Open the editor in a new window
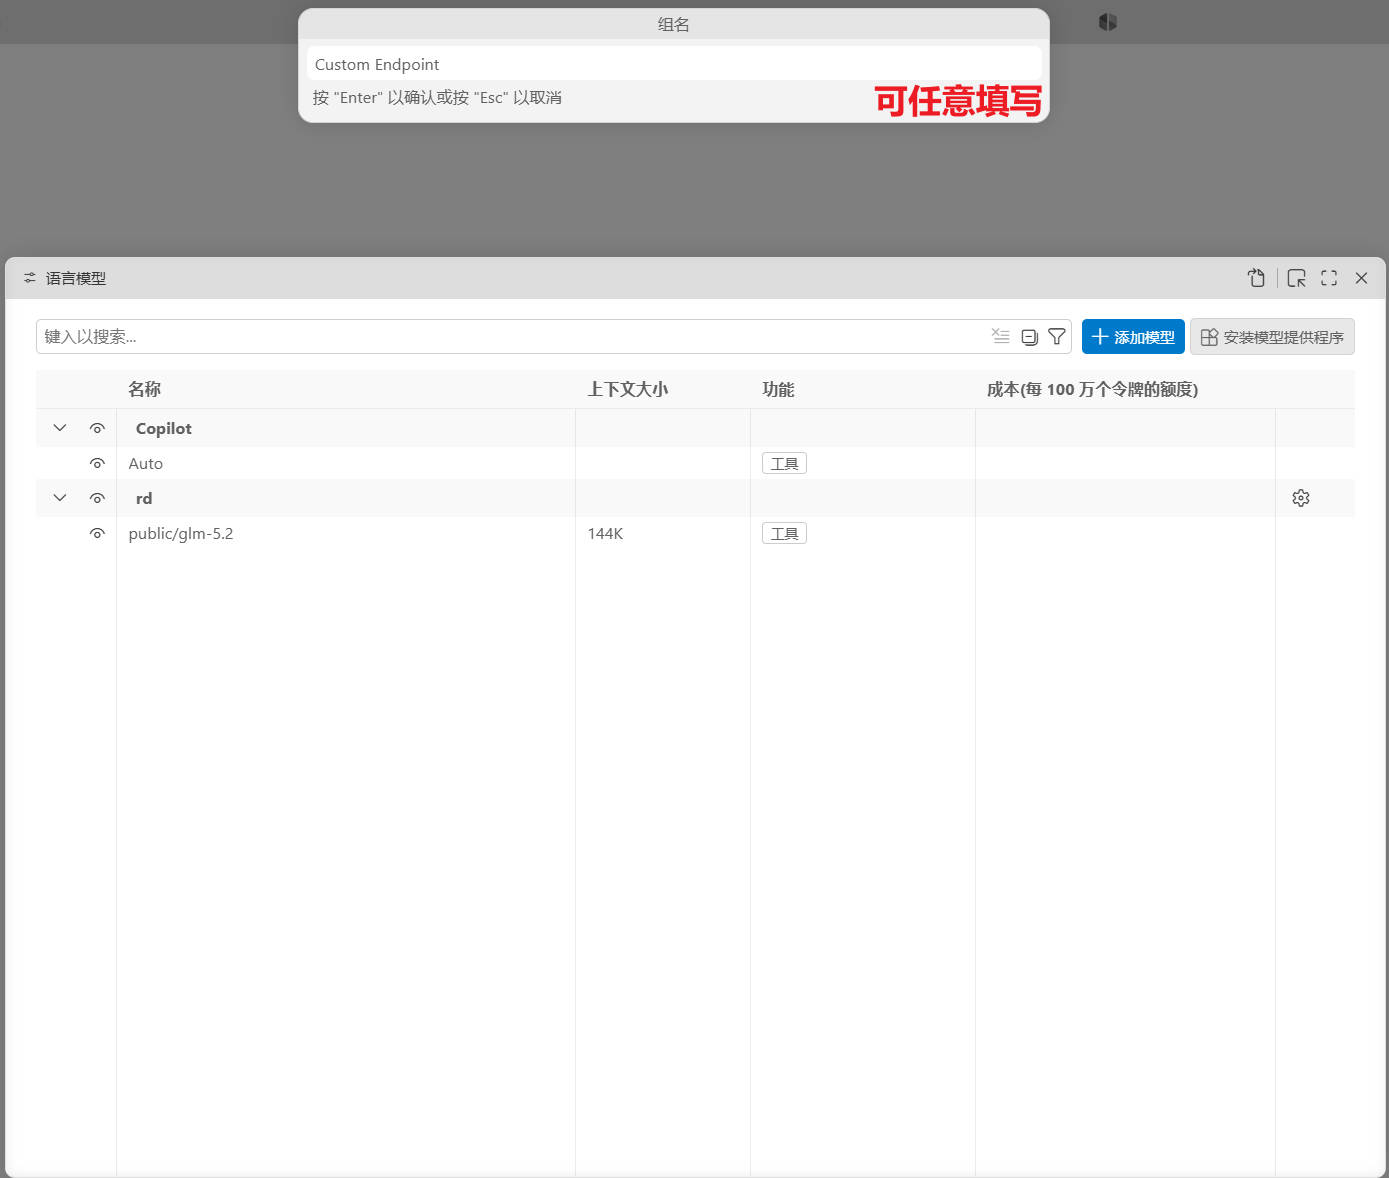 pyautogui.click(x=1296, y=278)
